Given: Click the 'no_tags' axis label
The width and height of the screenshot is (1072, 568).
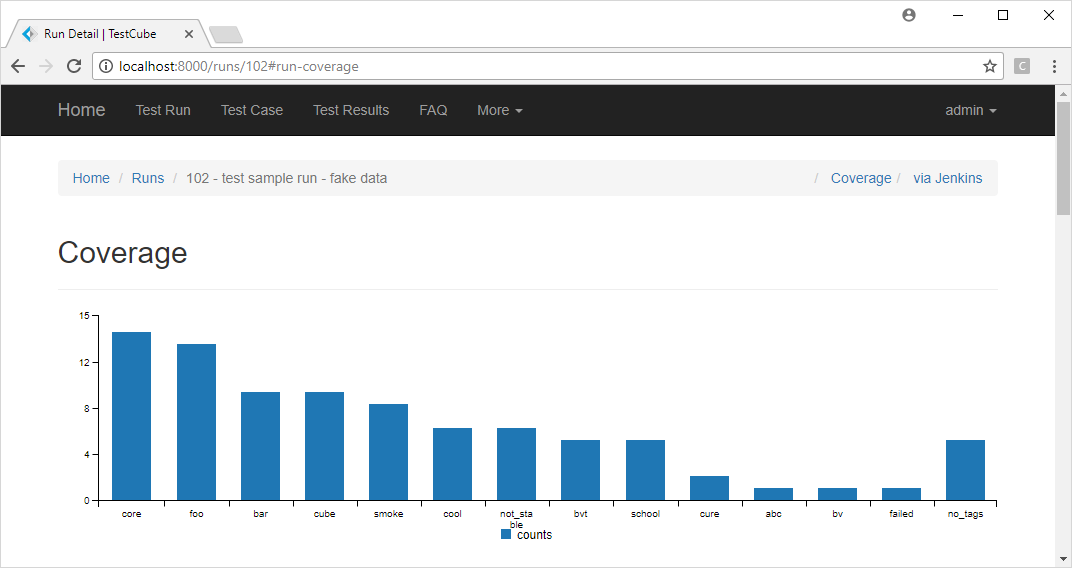Looking at the screenshot, I should click(x=965, y=514).
